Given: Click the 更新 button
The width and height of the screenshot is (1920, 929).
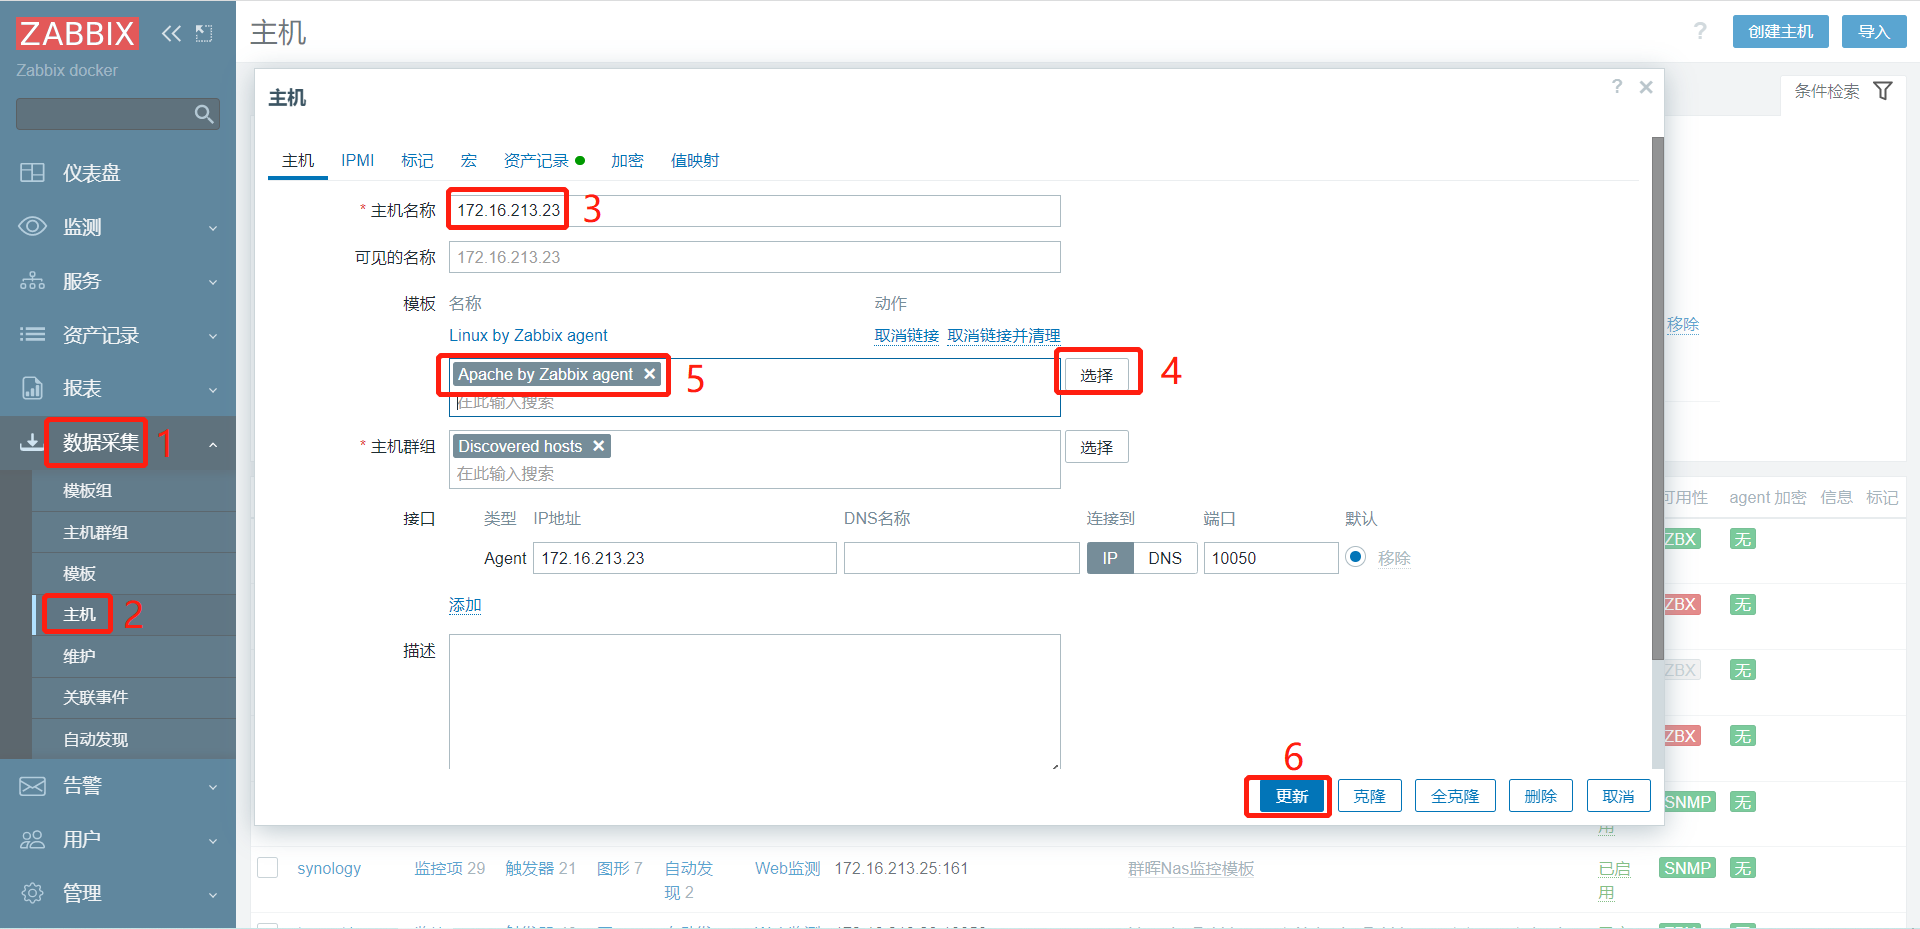Looking at the screenshot, I should (x=1292, y=796).
